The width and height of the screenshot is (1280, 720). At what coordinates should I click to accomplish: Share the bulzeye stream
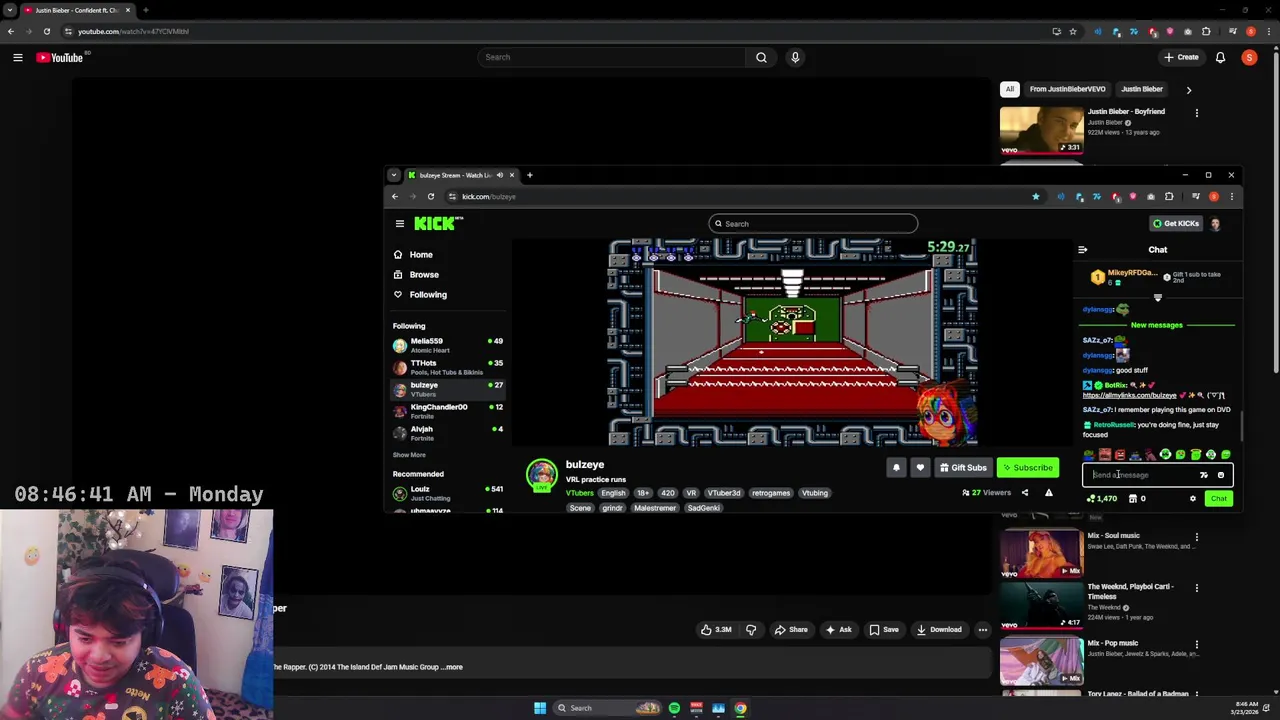pyautogui.click(x=1024, y=493)
